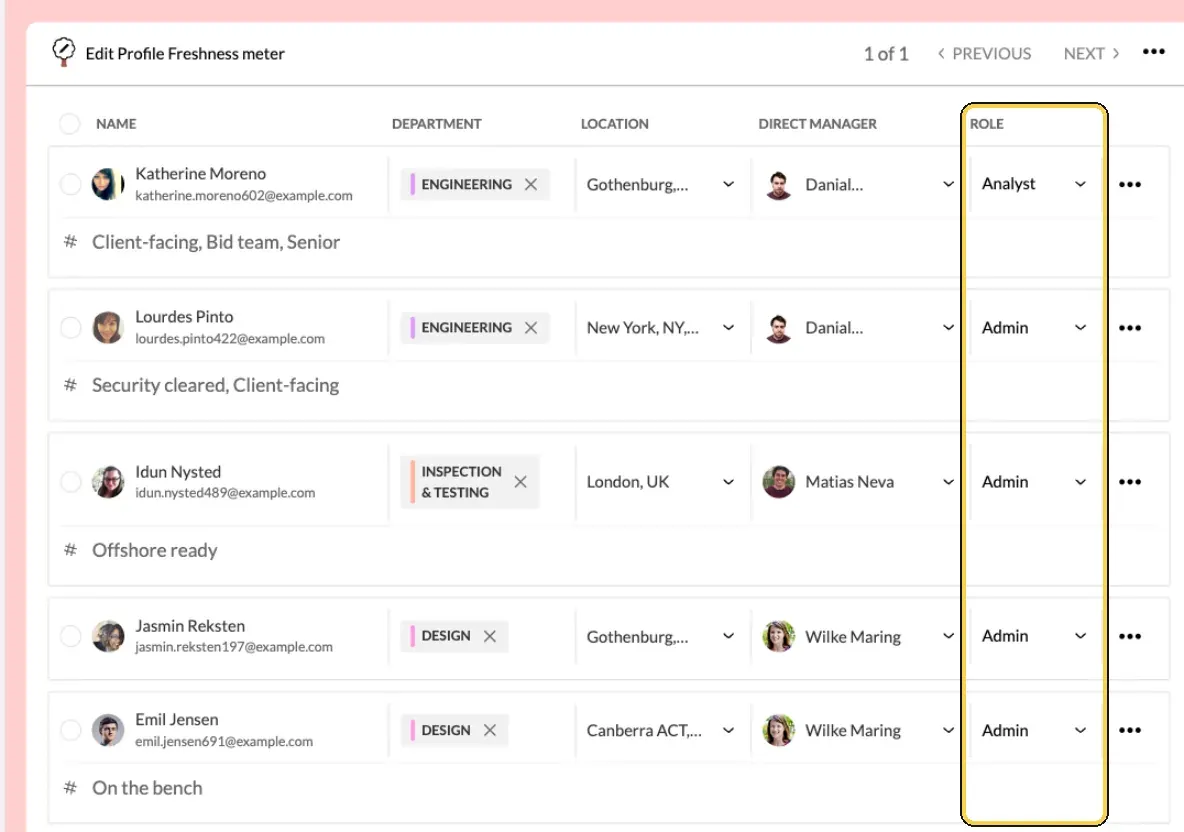Edit tags field 'Offshore ready'
The width and height of the screenshot is (1184, 832).
click(x=155, y=550)
